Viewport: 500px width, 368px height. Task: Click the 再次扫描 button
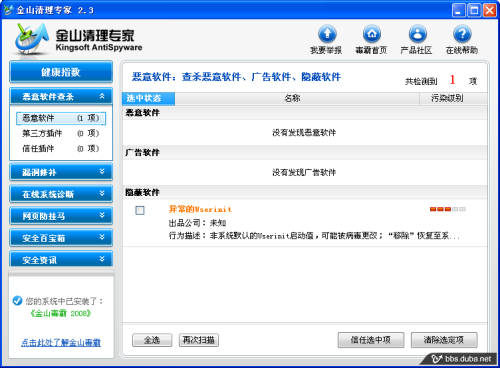[199, 340]
